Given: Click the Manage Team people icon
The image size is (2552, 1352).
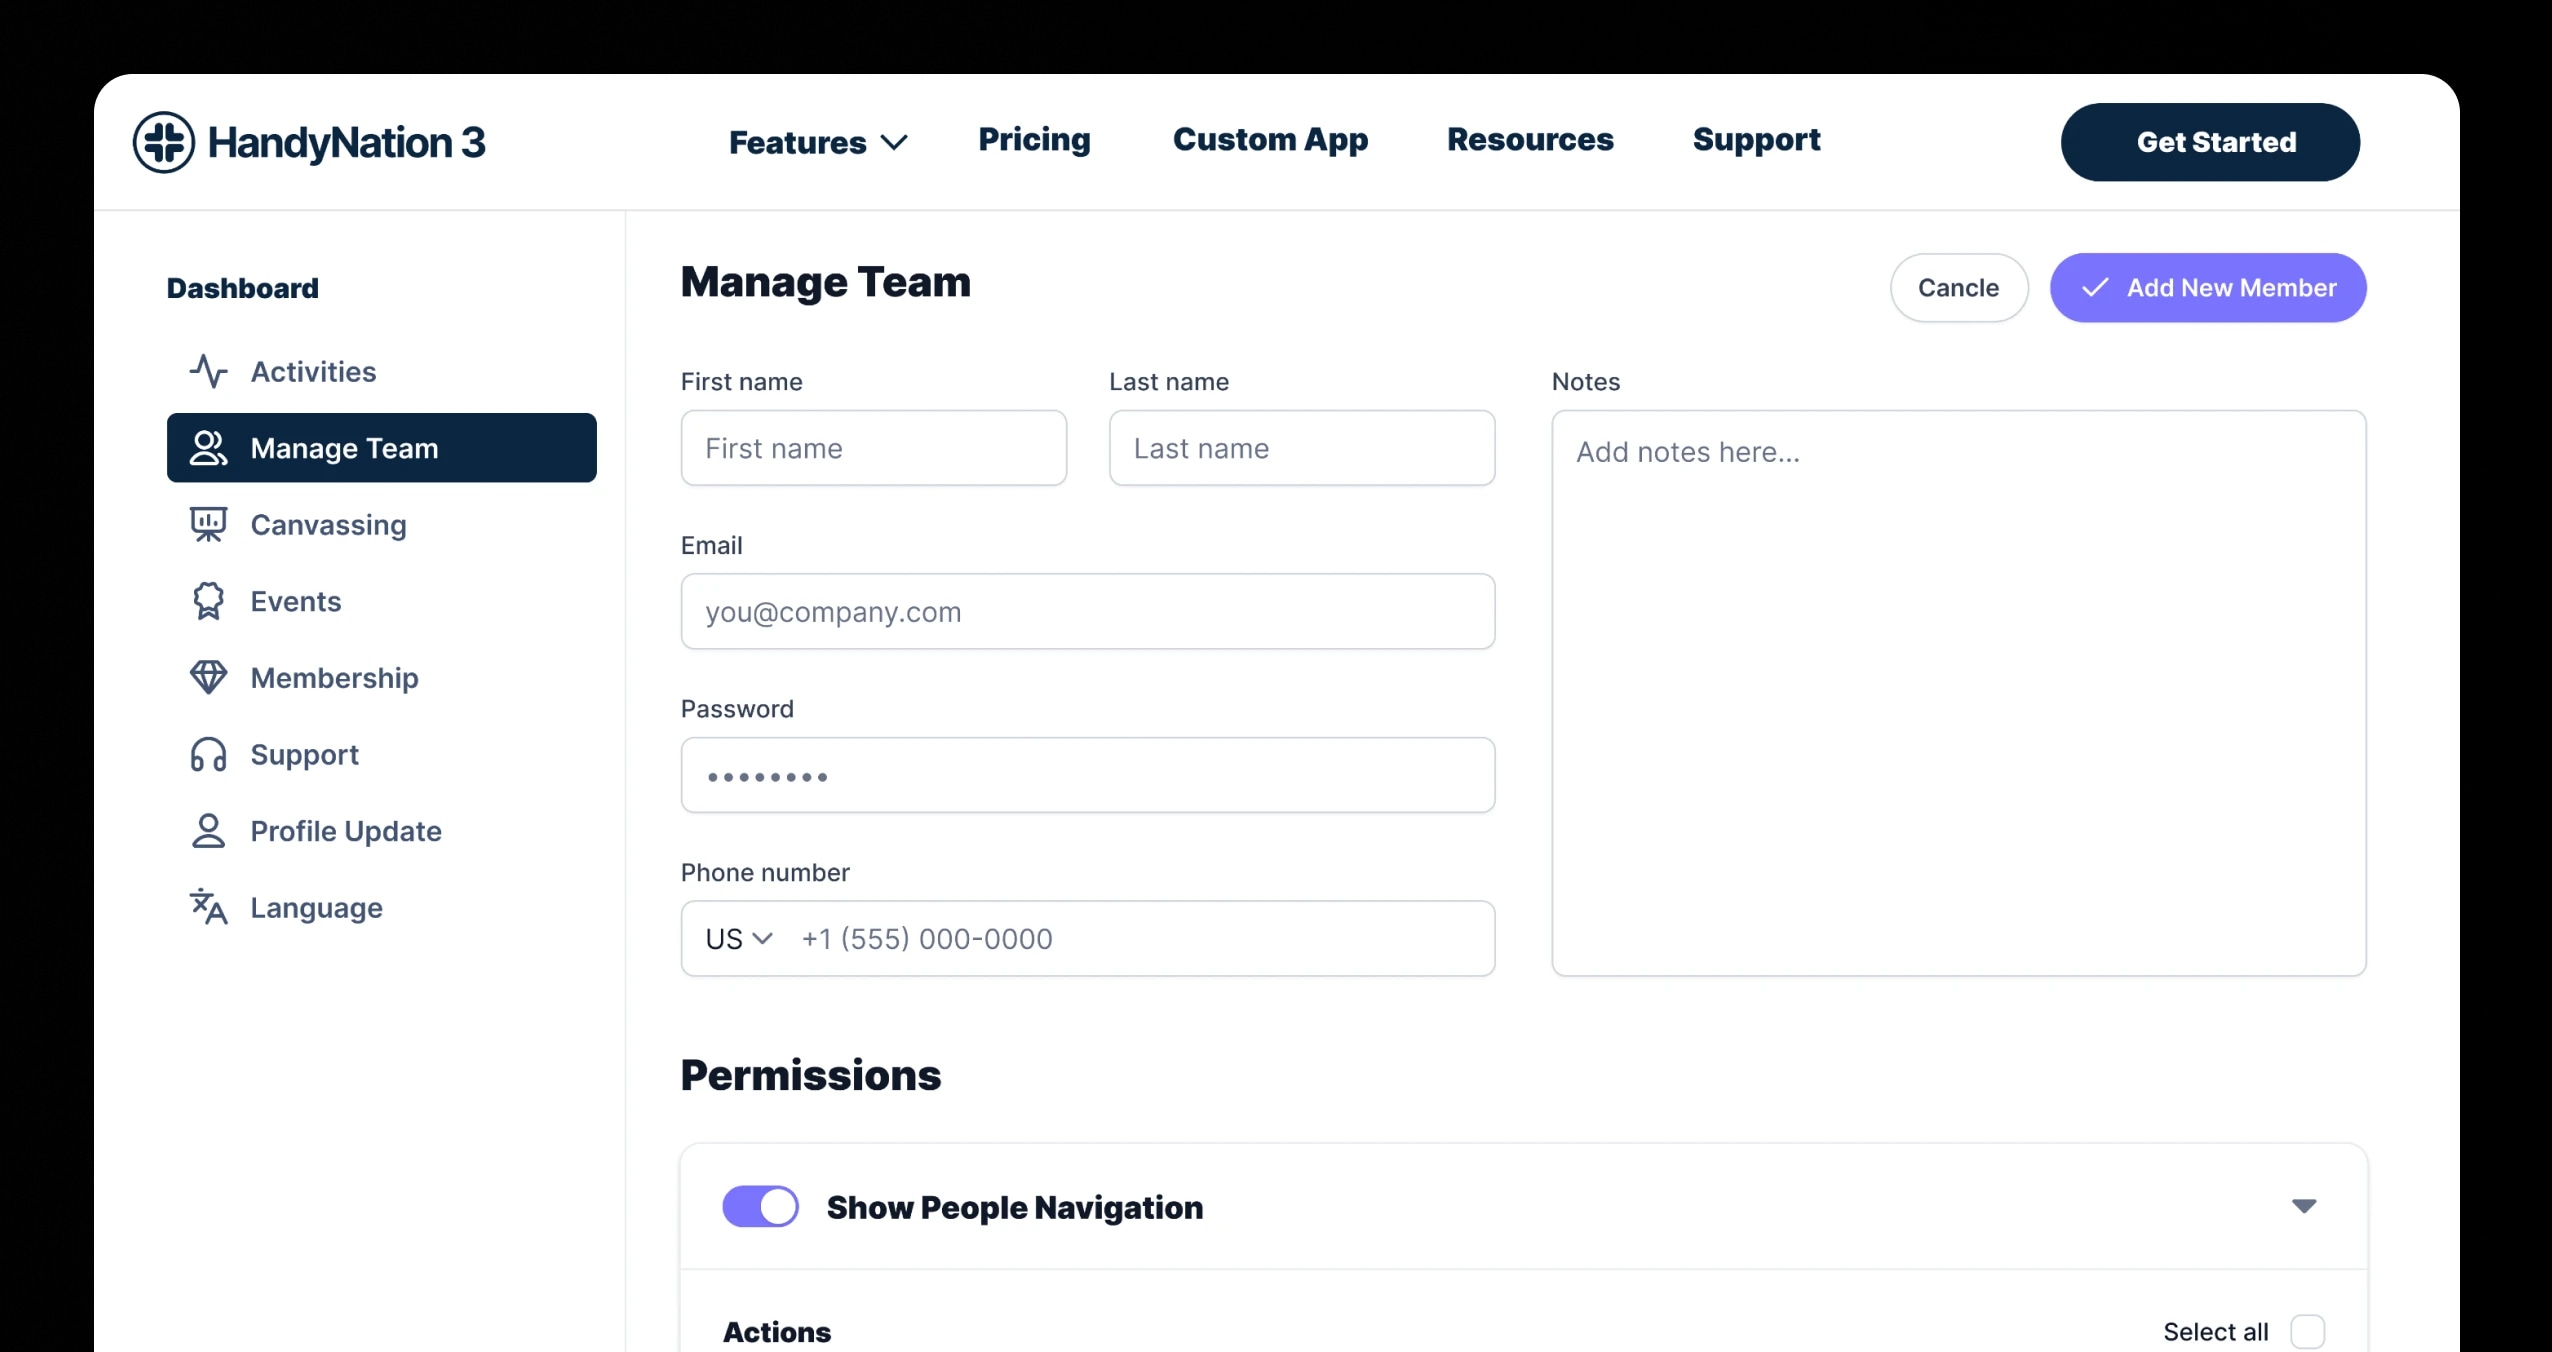Looking at the screenshot, I should (x=208, y=448).
